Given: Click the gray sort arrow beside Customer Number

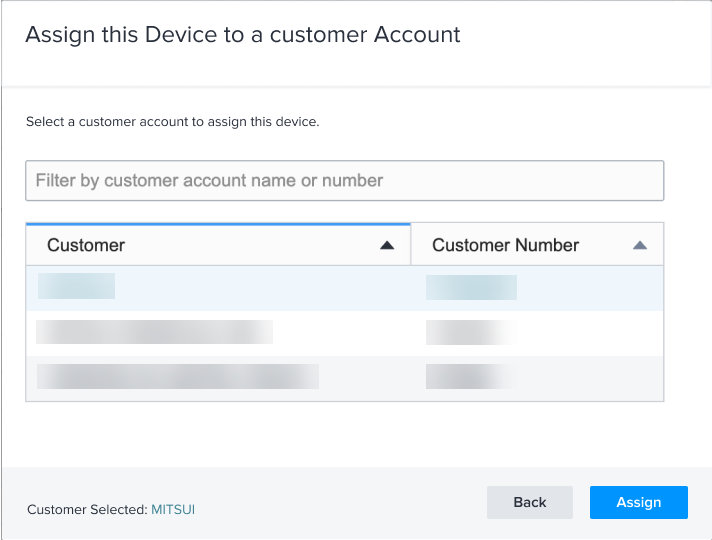Looking at the screenshot, I should pyautogui.click(x=640, y=246).
